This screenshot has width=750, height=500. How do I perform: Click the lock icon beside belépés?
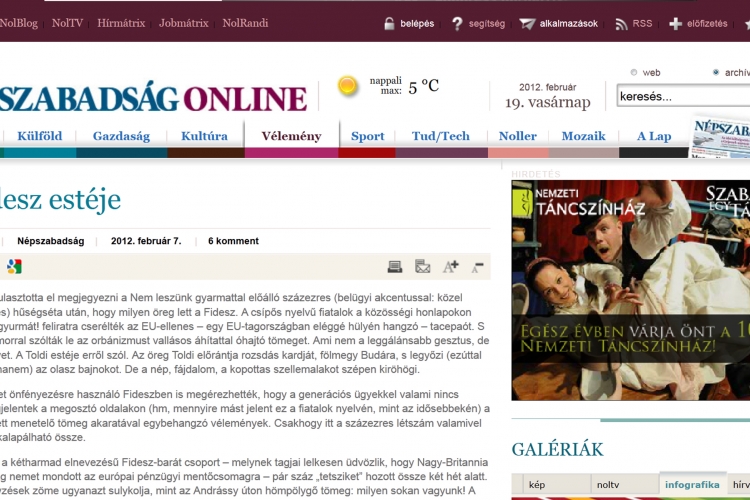pyautogui.click(x=389, y=23)
